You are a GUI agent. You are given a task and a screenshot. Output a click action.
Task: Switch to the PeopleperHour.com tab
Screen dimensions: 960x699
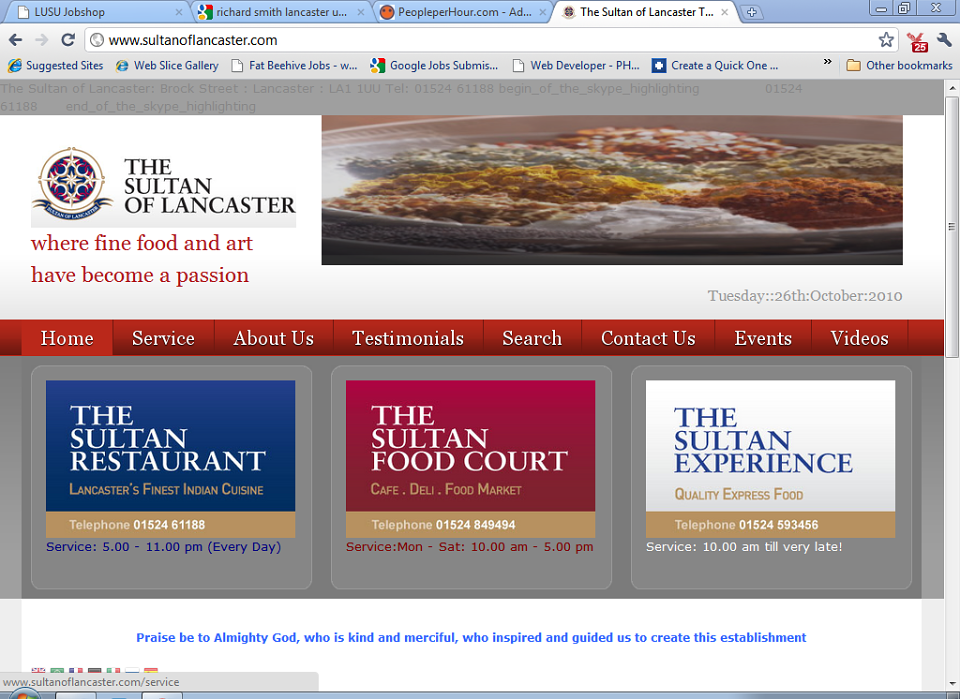click(462, 12)
